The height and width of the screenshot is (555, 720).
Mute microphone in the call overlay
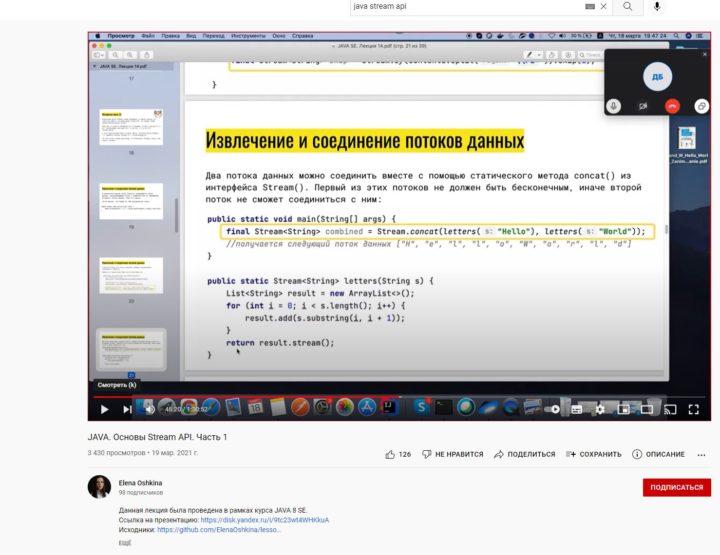613,106
